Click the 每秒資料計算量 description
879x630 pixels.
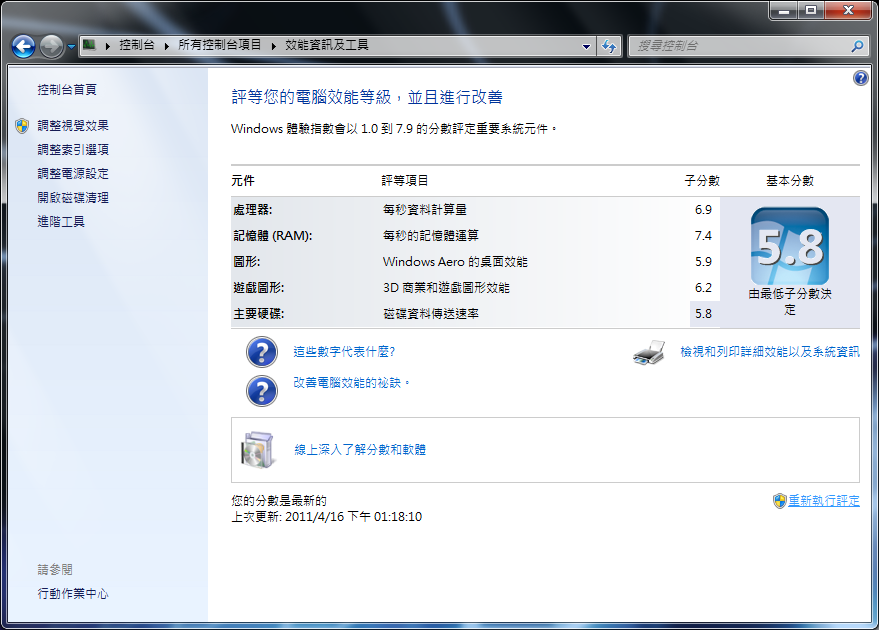(x=424, y=210)
